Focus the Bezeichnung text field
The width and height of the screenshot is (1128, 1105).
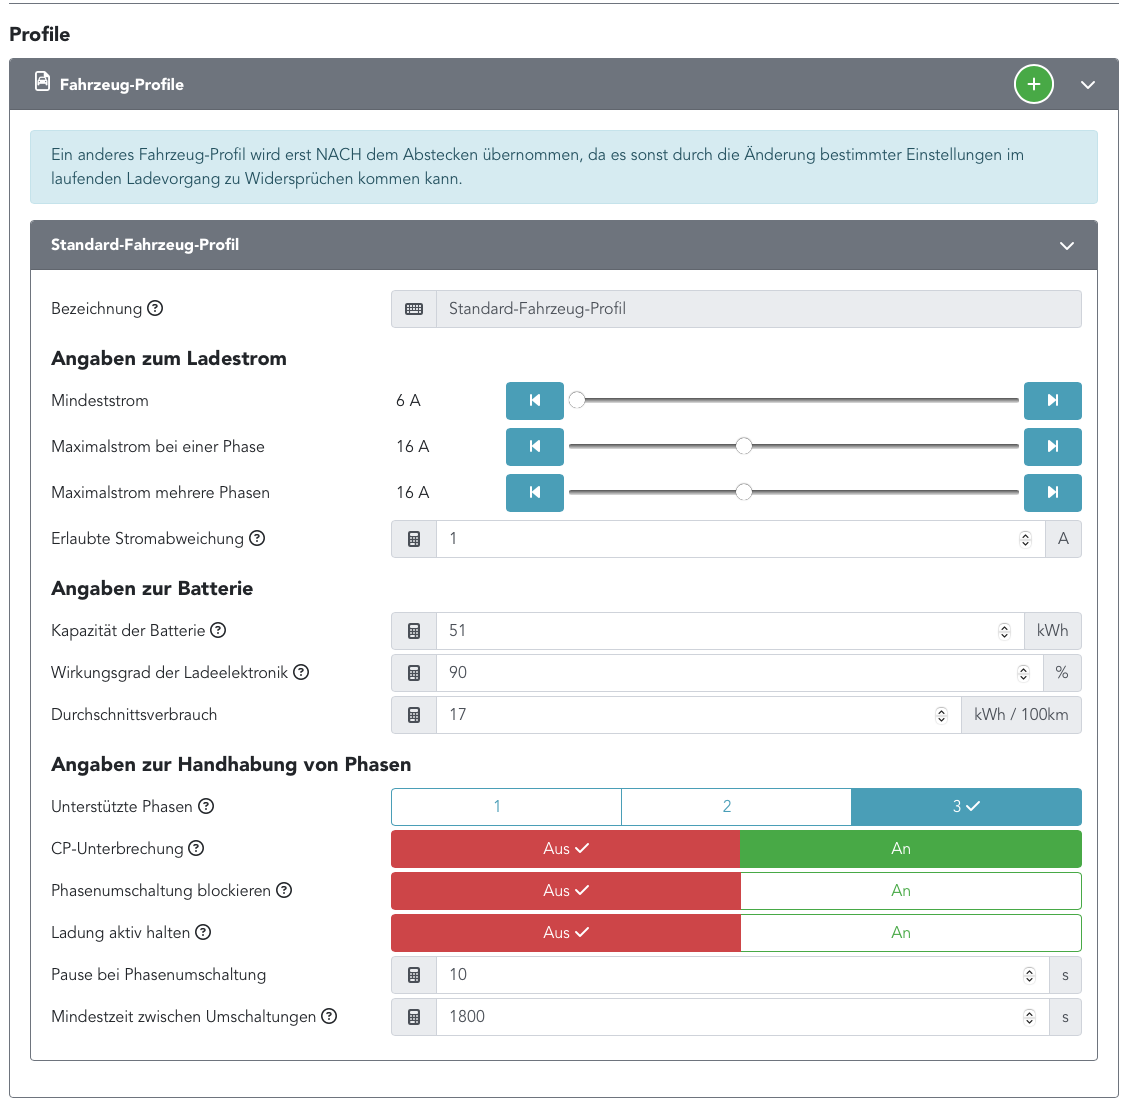pyautogui.click(x=758, y=309)
